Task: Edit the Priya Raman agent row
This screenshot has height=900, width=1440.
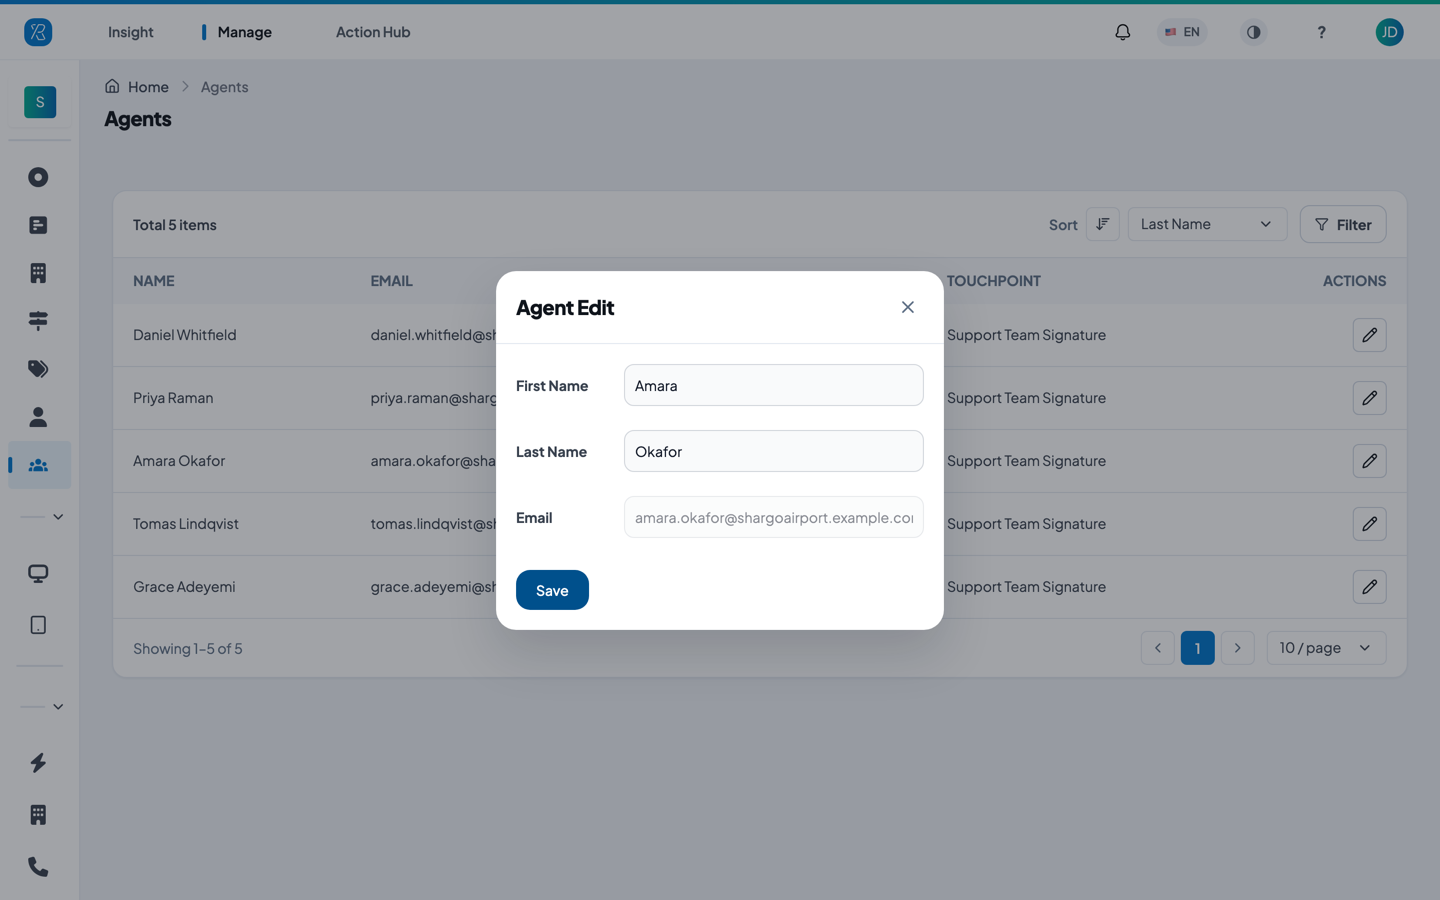Action: [1370, 398]
